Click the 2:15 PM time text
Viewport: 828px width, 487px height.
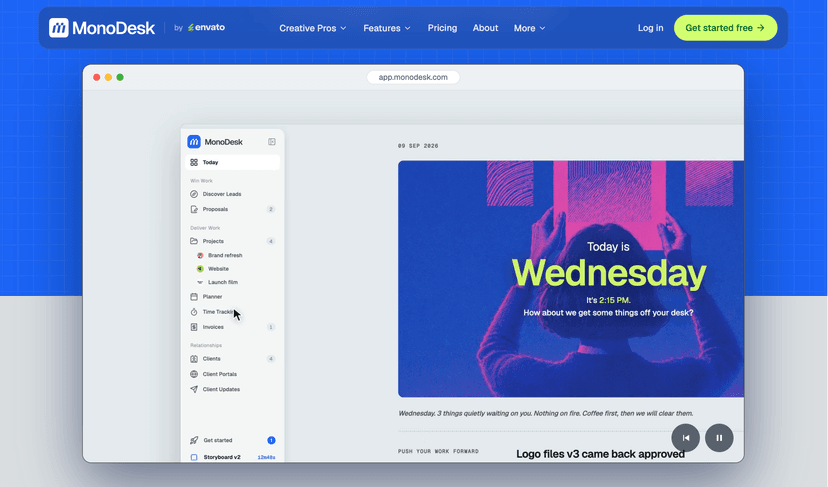pos(614,300)
